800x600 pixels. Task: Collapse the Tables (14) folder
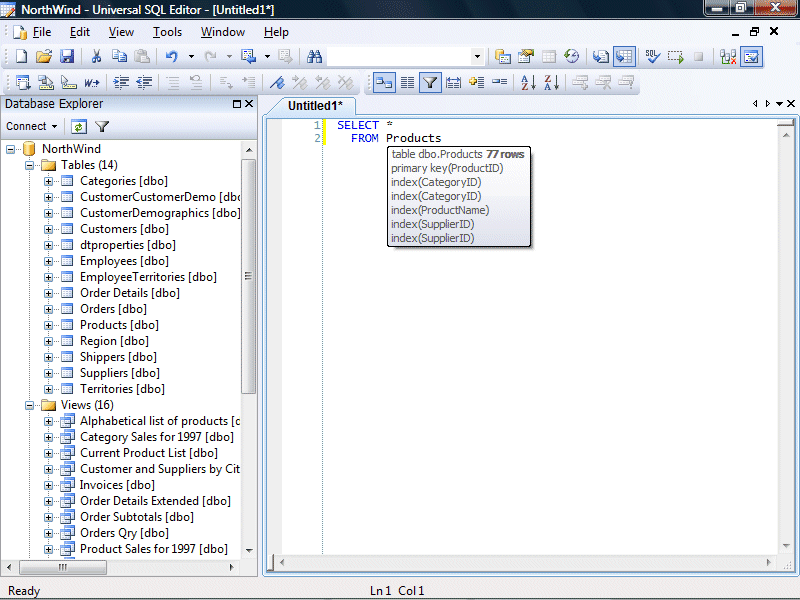[x=31, y=165]
